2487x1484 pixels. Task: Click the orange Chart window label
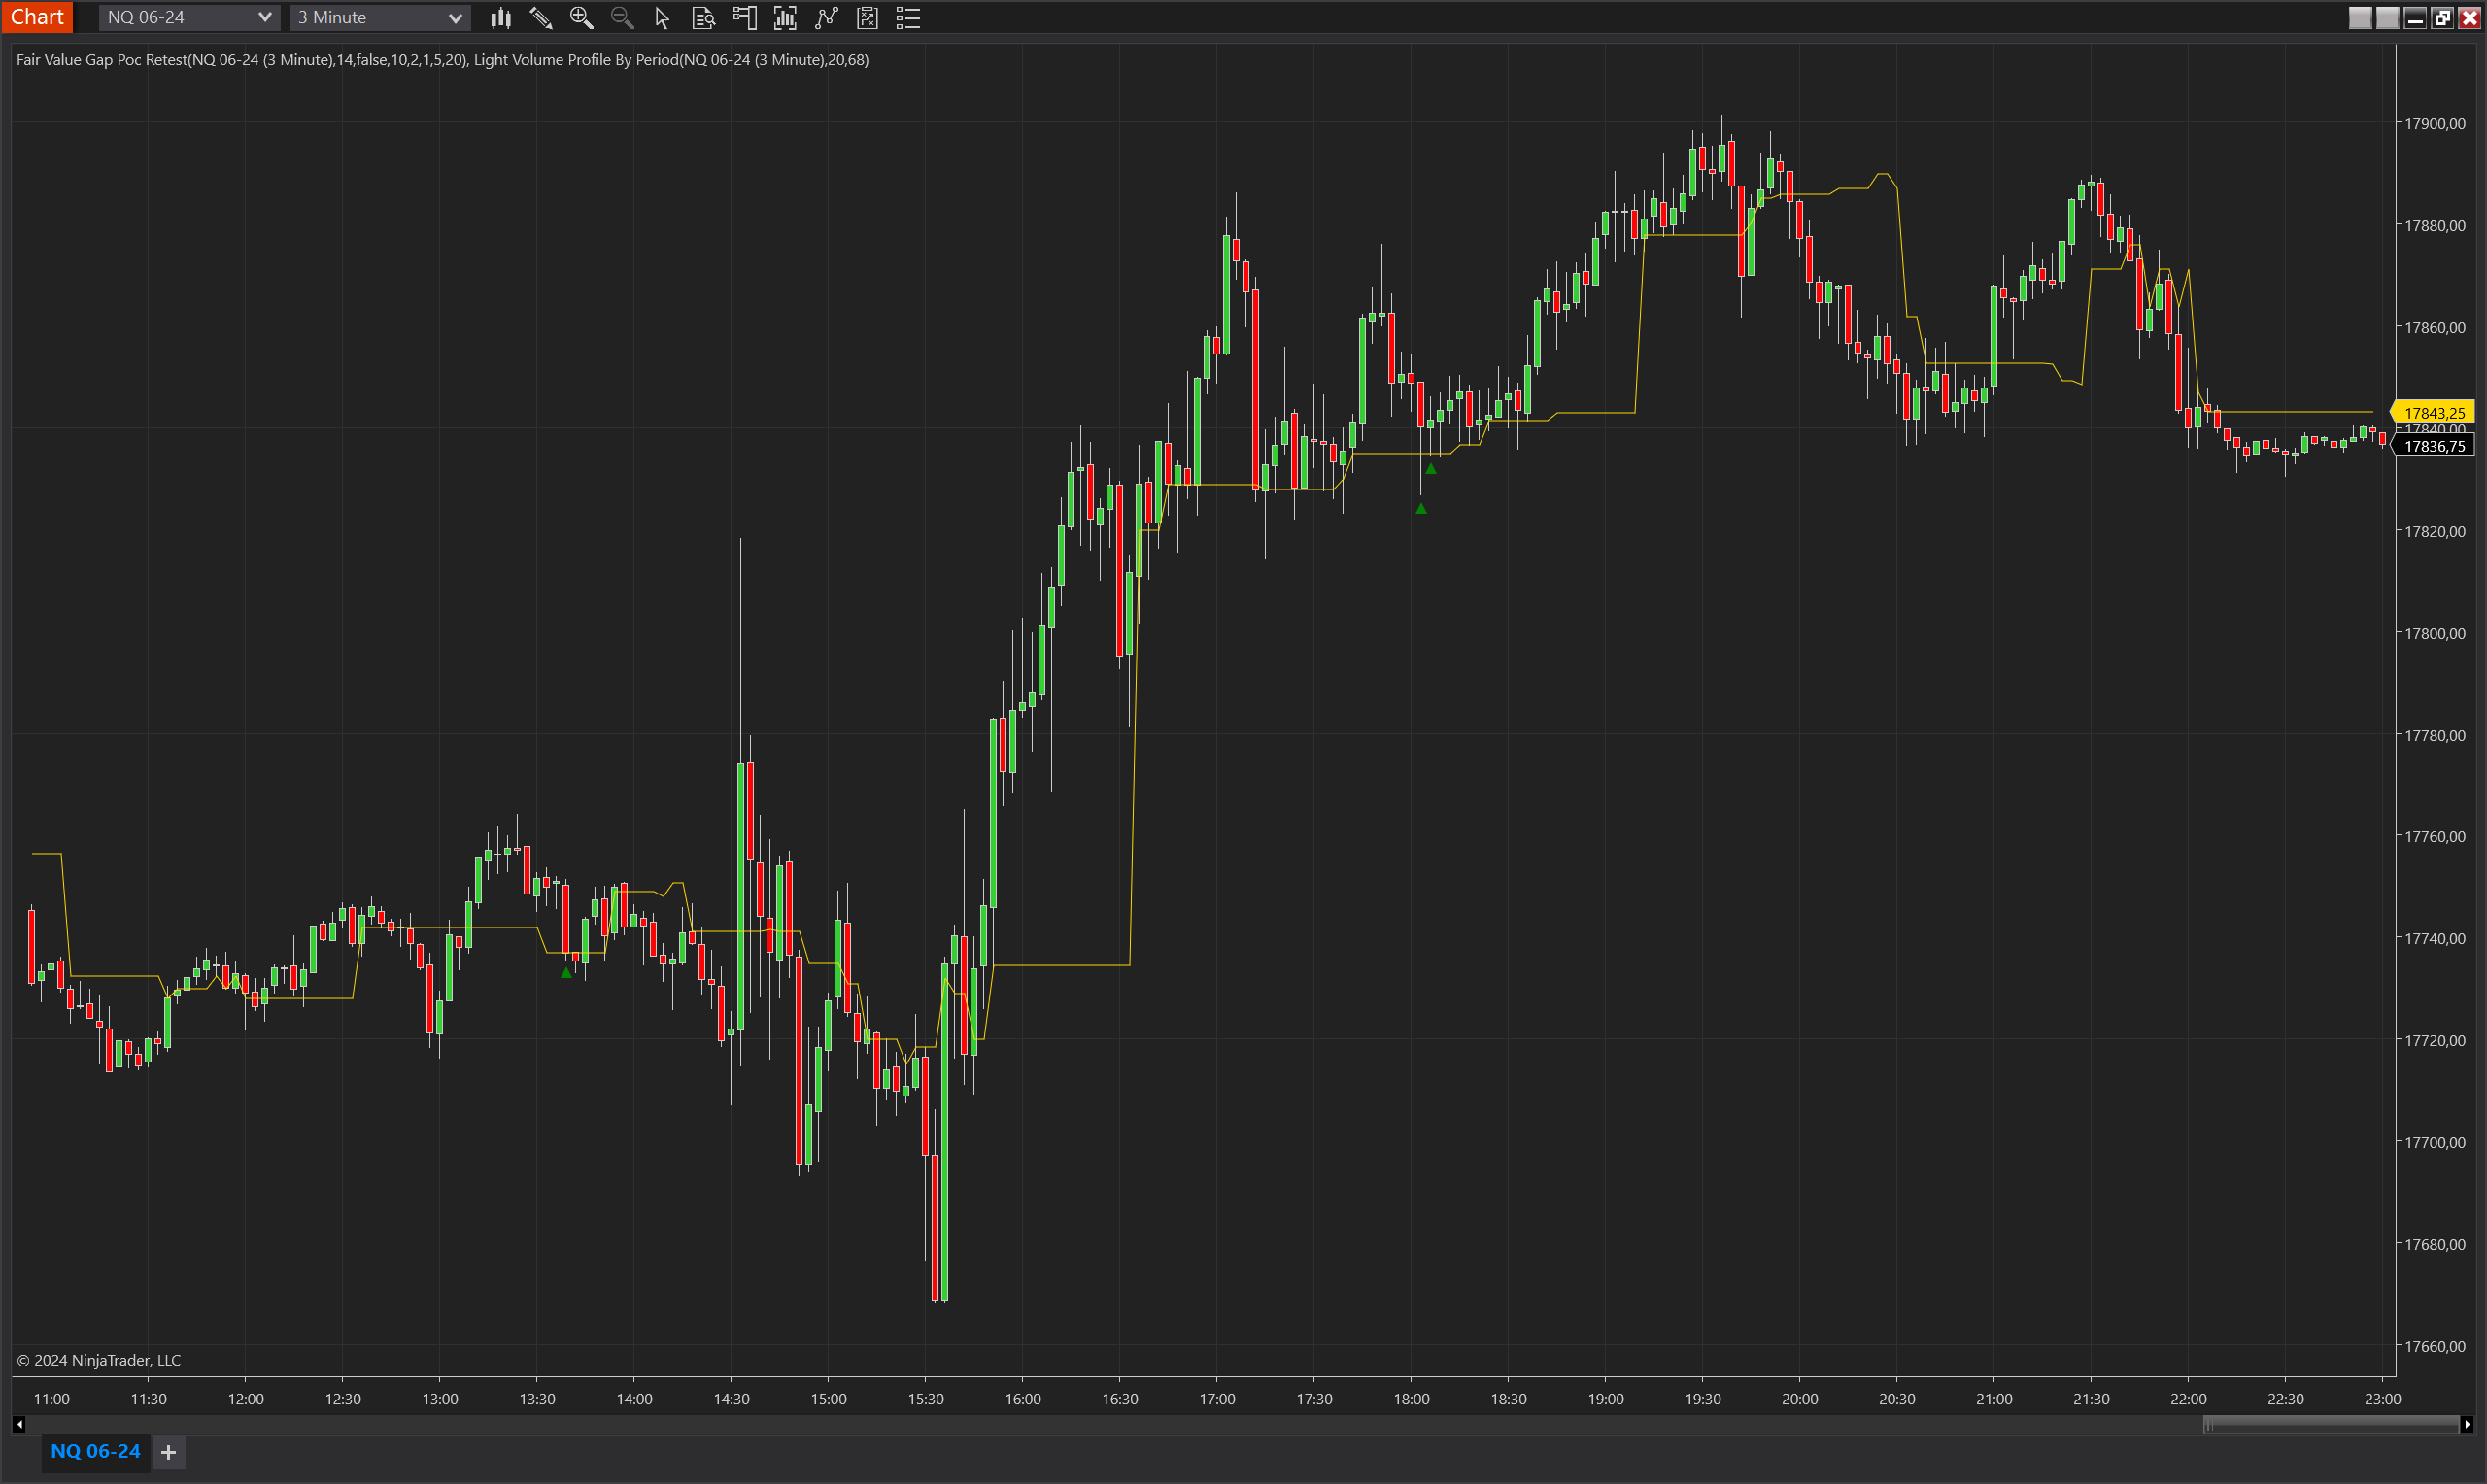(x=37, y=17)
